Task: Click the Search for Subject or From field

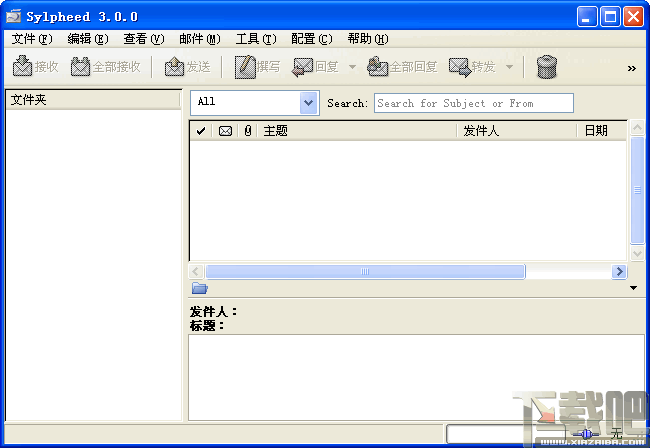Action: [474, 103]
